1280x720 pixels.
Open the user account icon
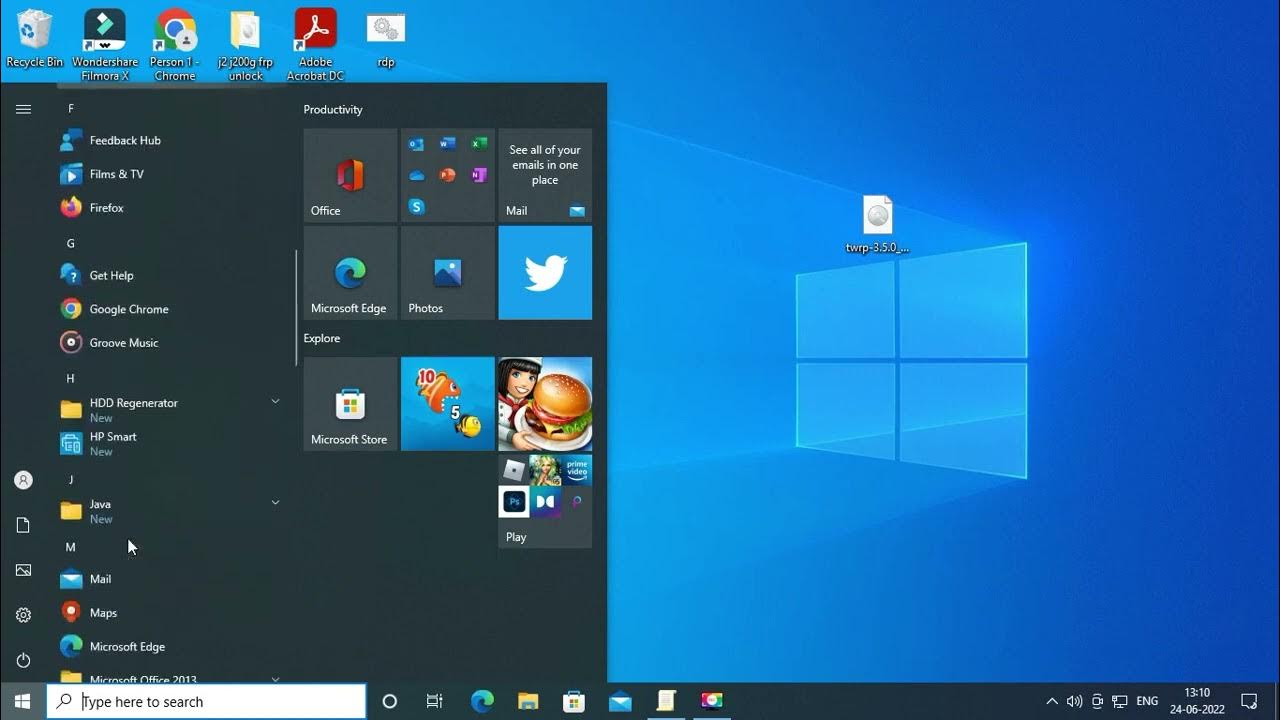[x=23, y=480]
